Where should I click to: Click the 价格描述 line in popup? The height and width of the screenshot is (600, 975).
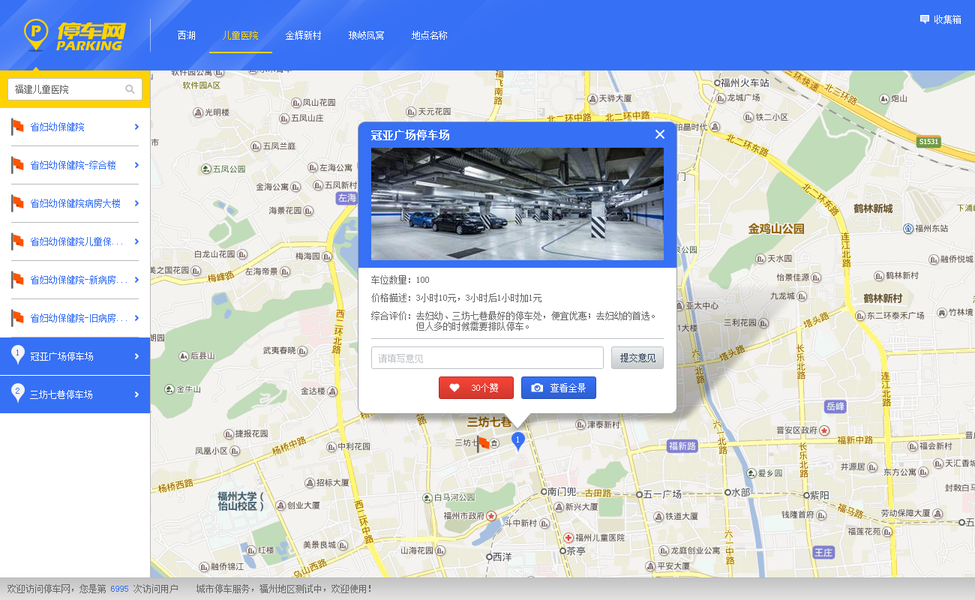pos(456,298)
